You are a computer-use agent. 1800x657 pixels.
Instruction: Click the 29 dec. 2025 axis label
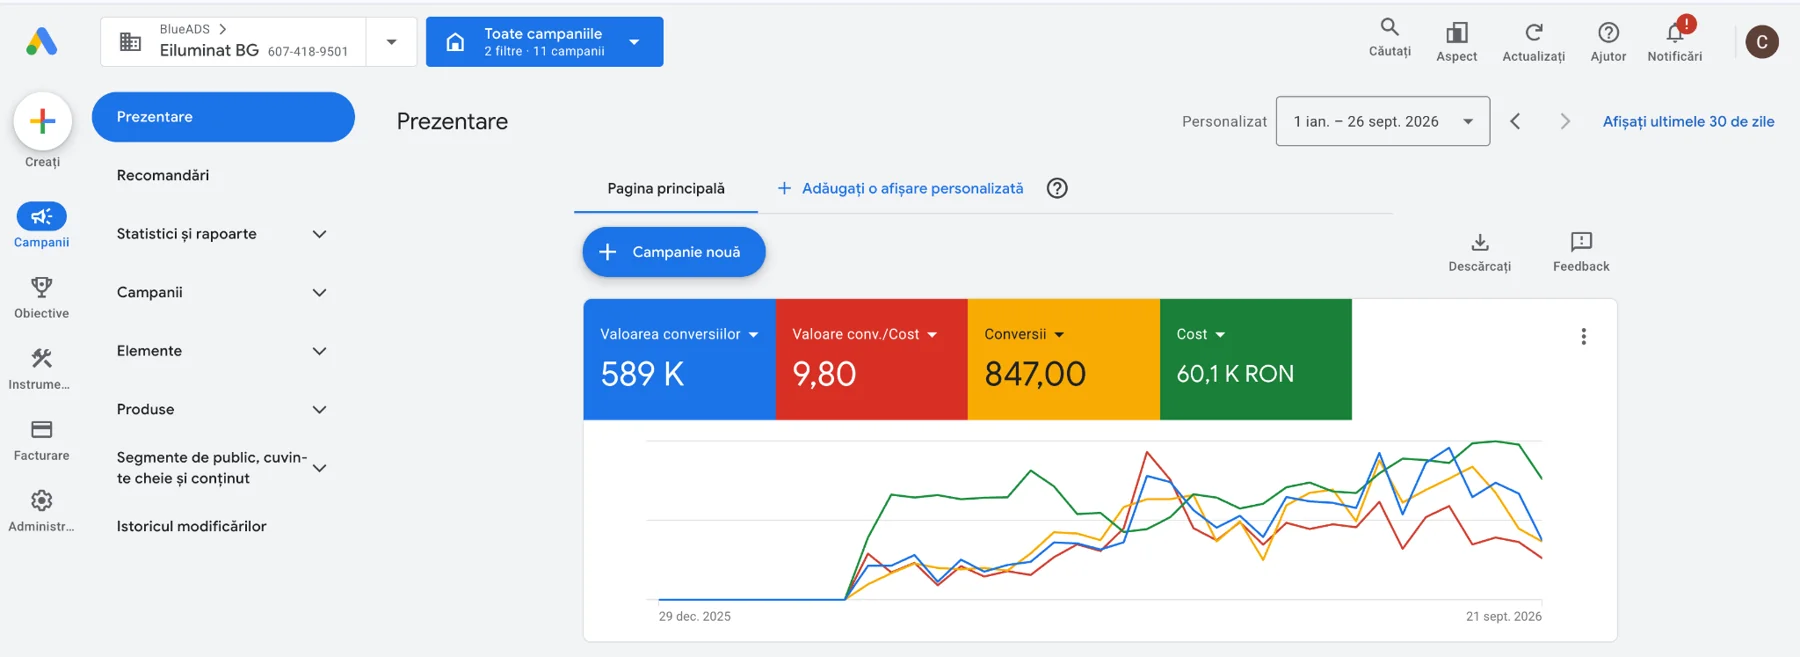694,616
